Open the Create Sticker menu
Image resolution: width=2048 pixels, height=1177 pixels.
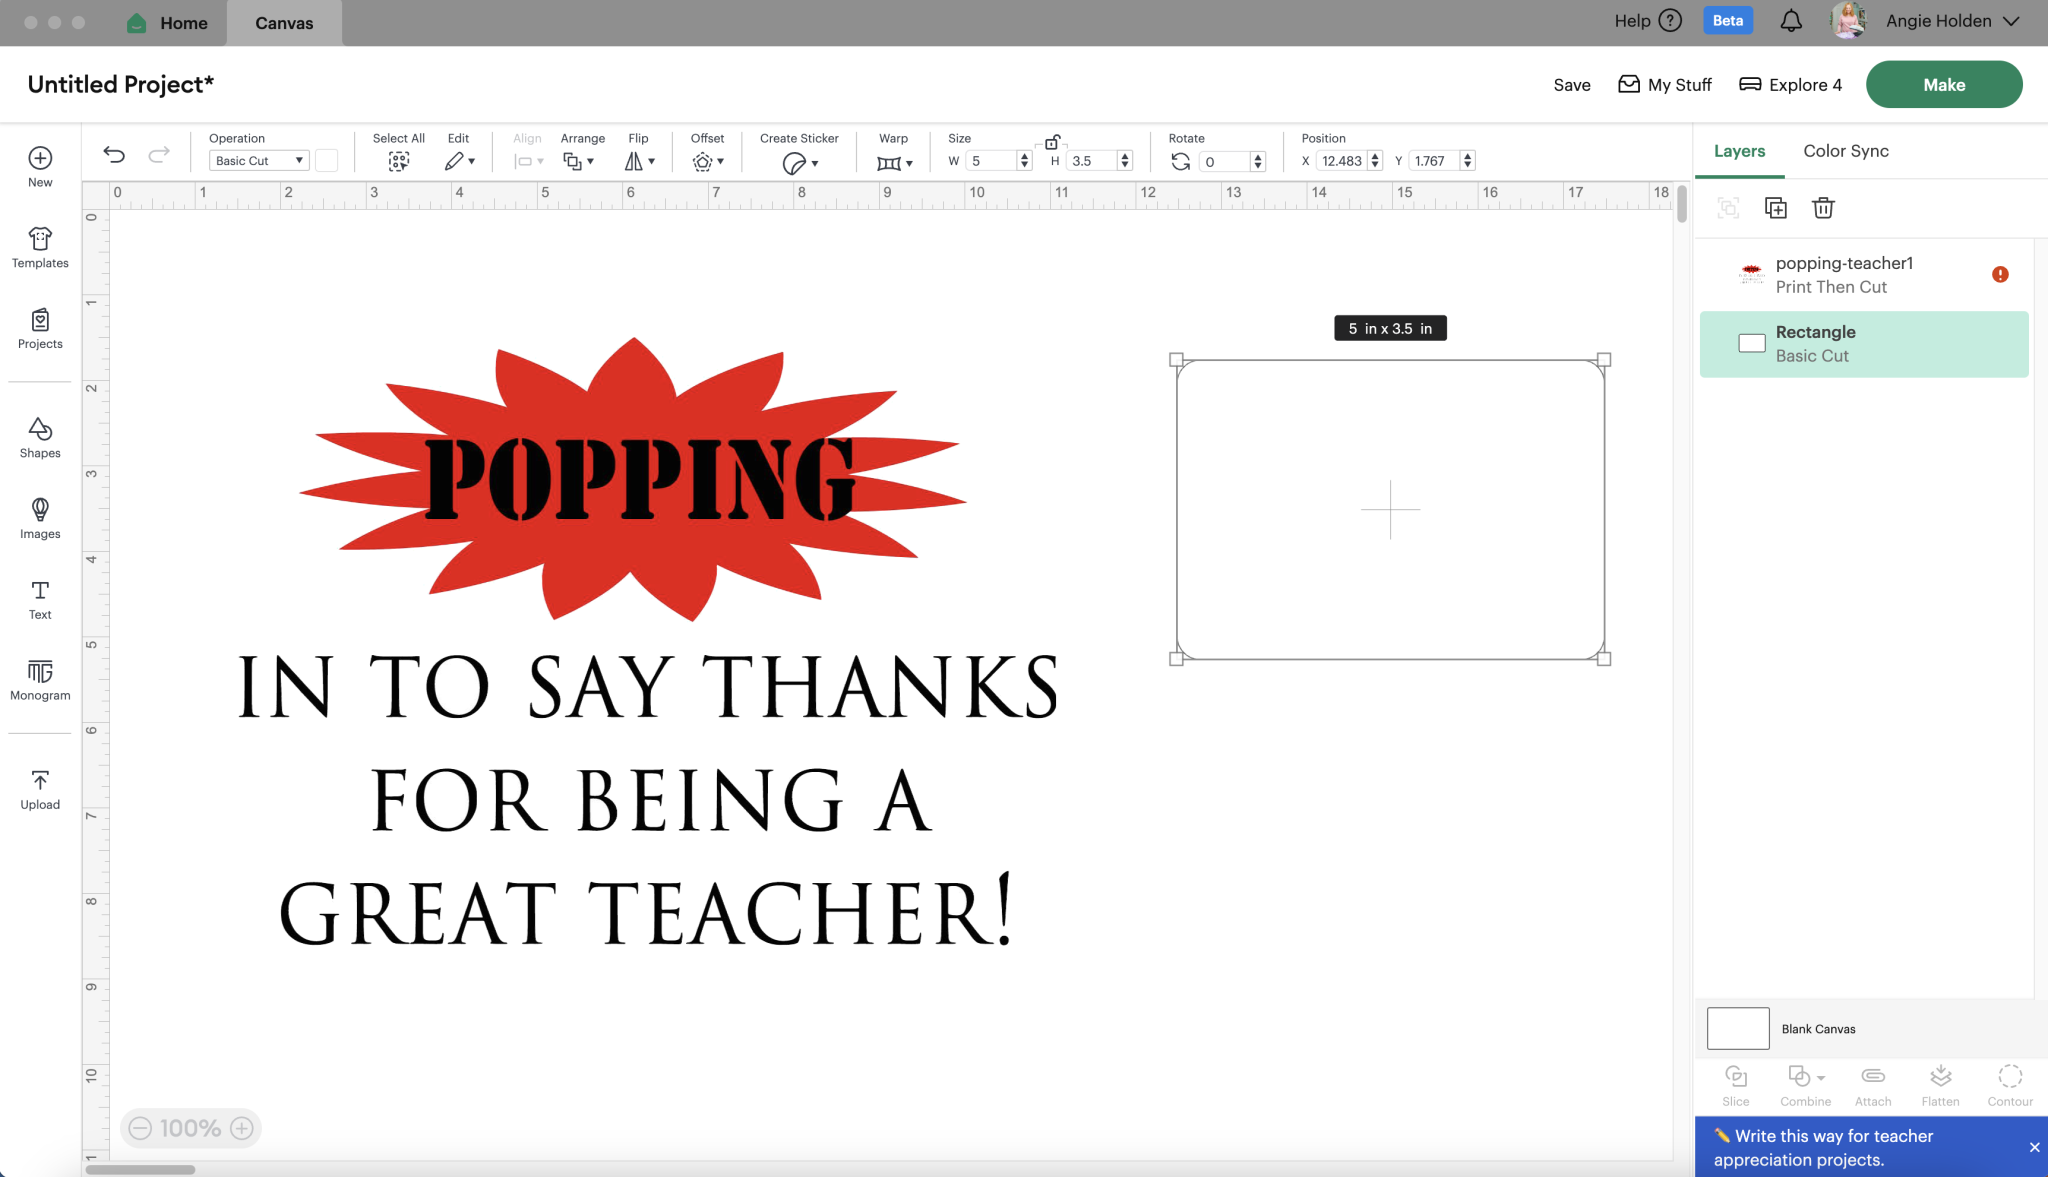point(800,162)
